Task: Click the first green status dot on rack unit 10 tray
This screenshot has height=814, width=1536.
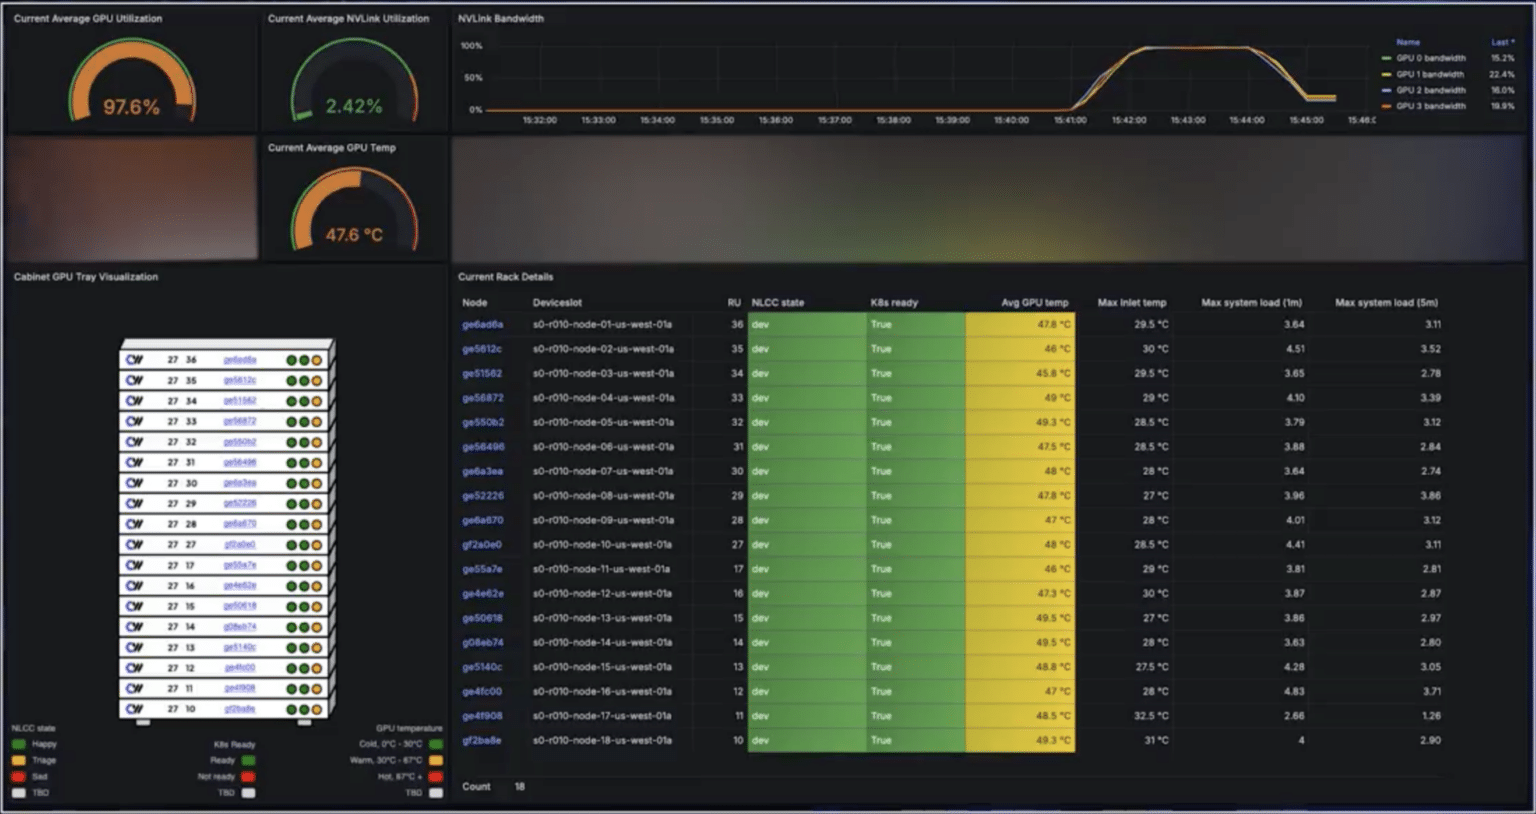Action: [292, 709]
